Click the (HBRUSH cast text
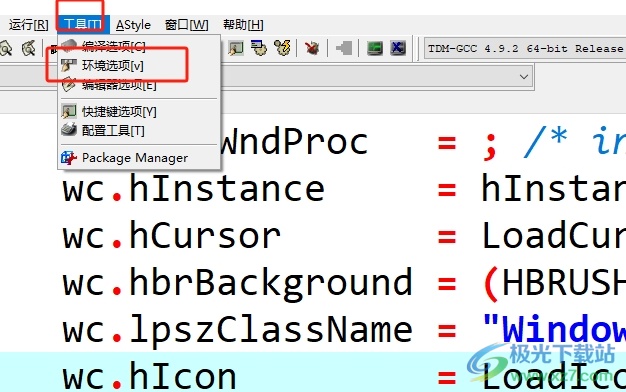The height and width of the screenshot is (392, 626). [555, 284]
